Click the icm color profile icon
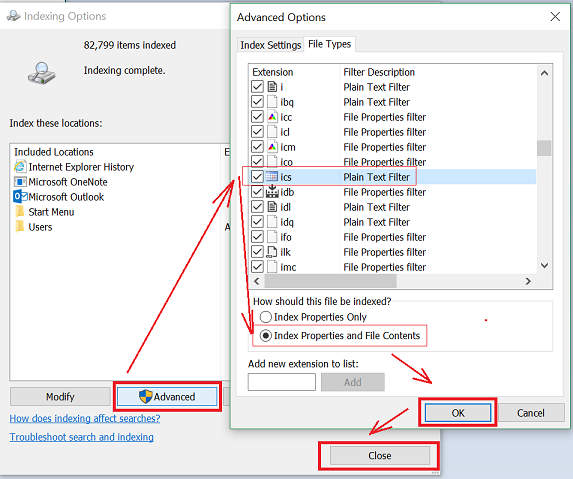The image size is (573, 479). 272,147
